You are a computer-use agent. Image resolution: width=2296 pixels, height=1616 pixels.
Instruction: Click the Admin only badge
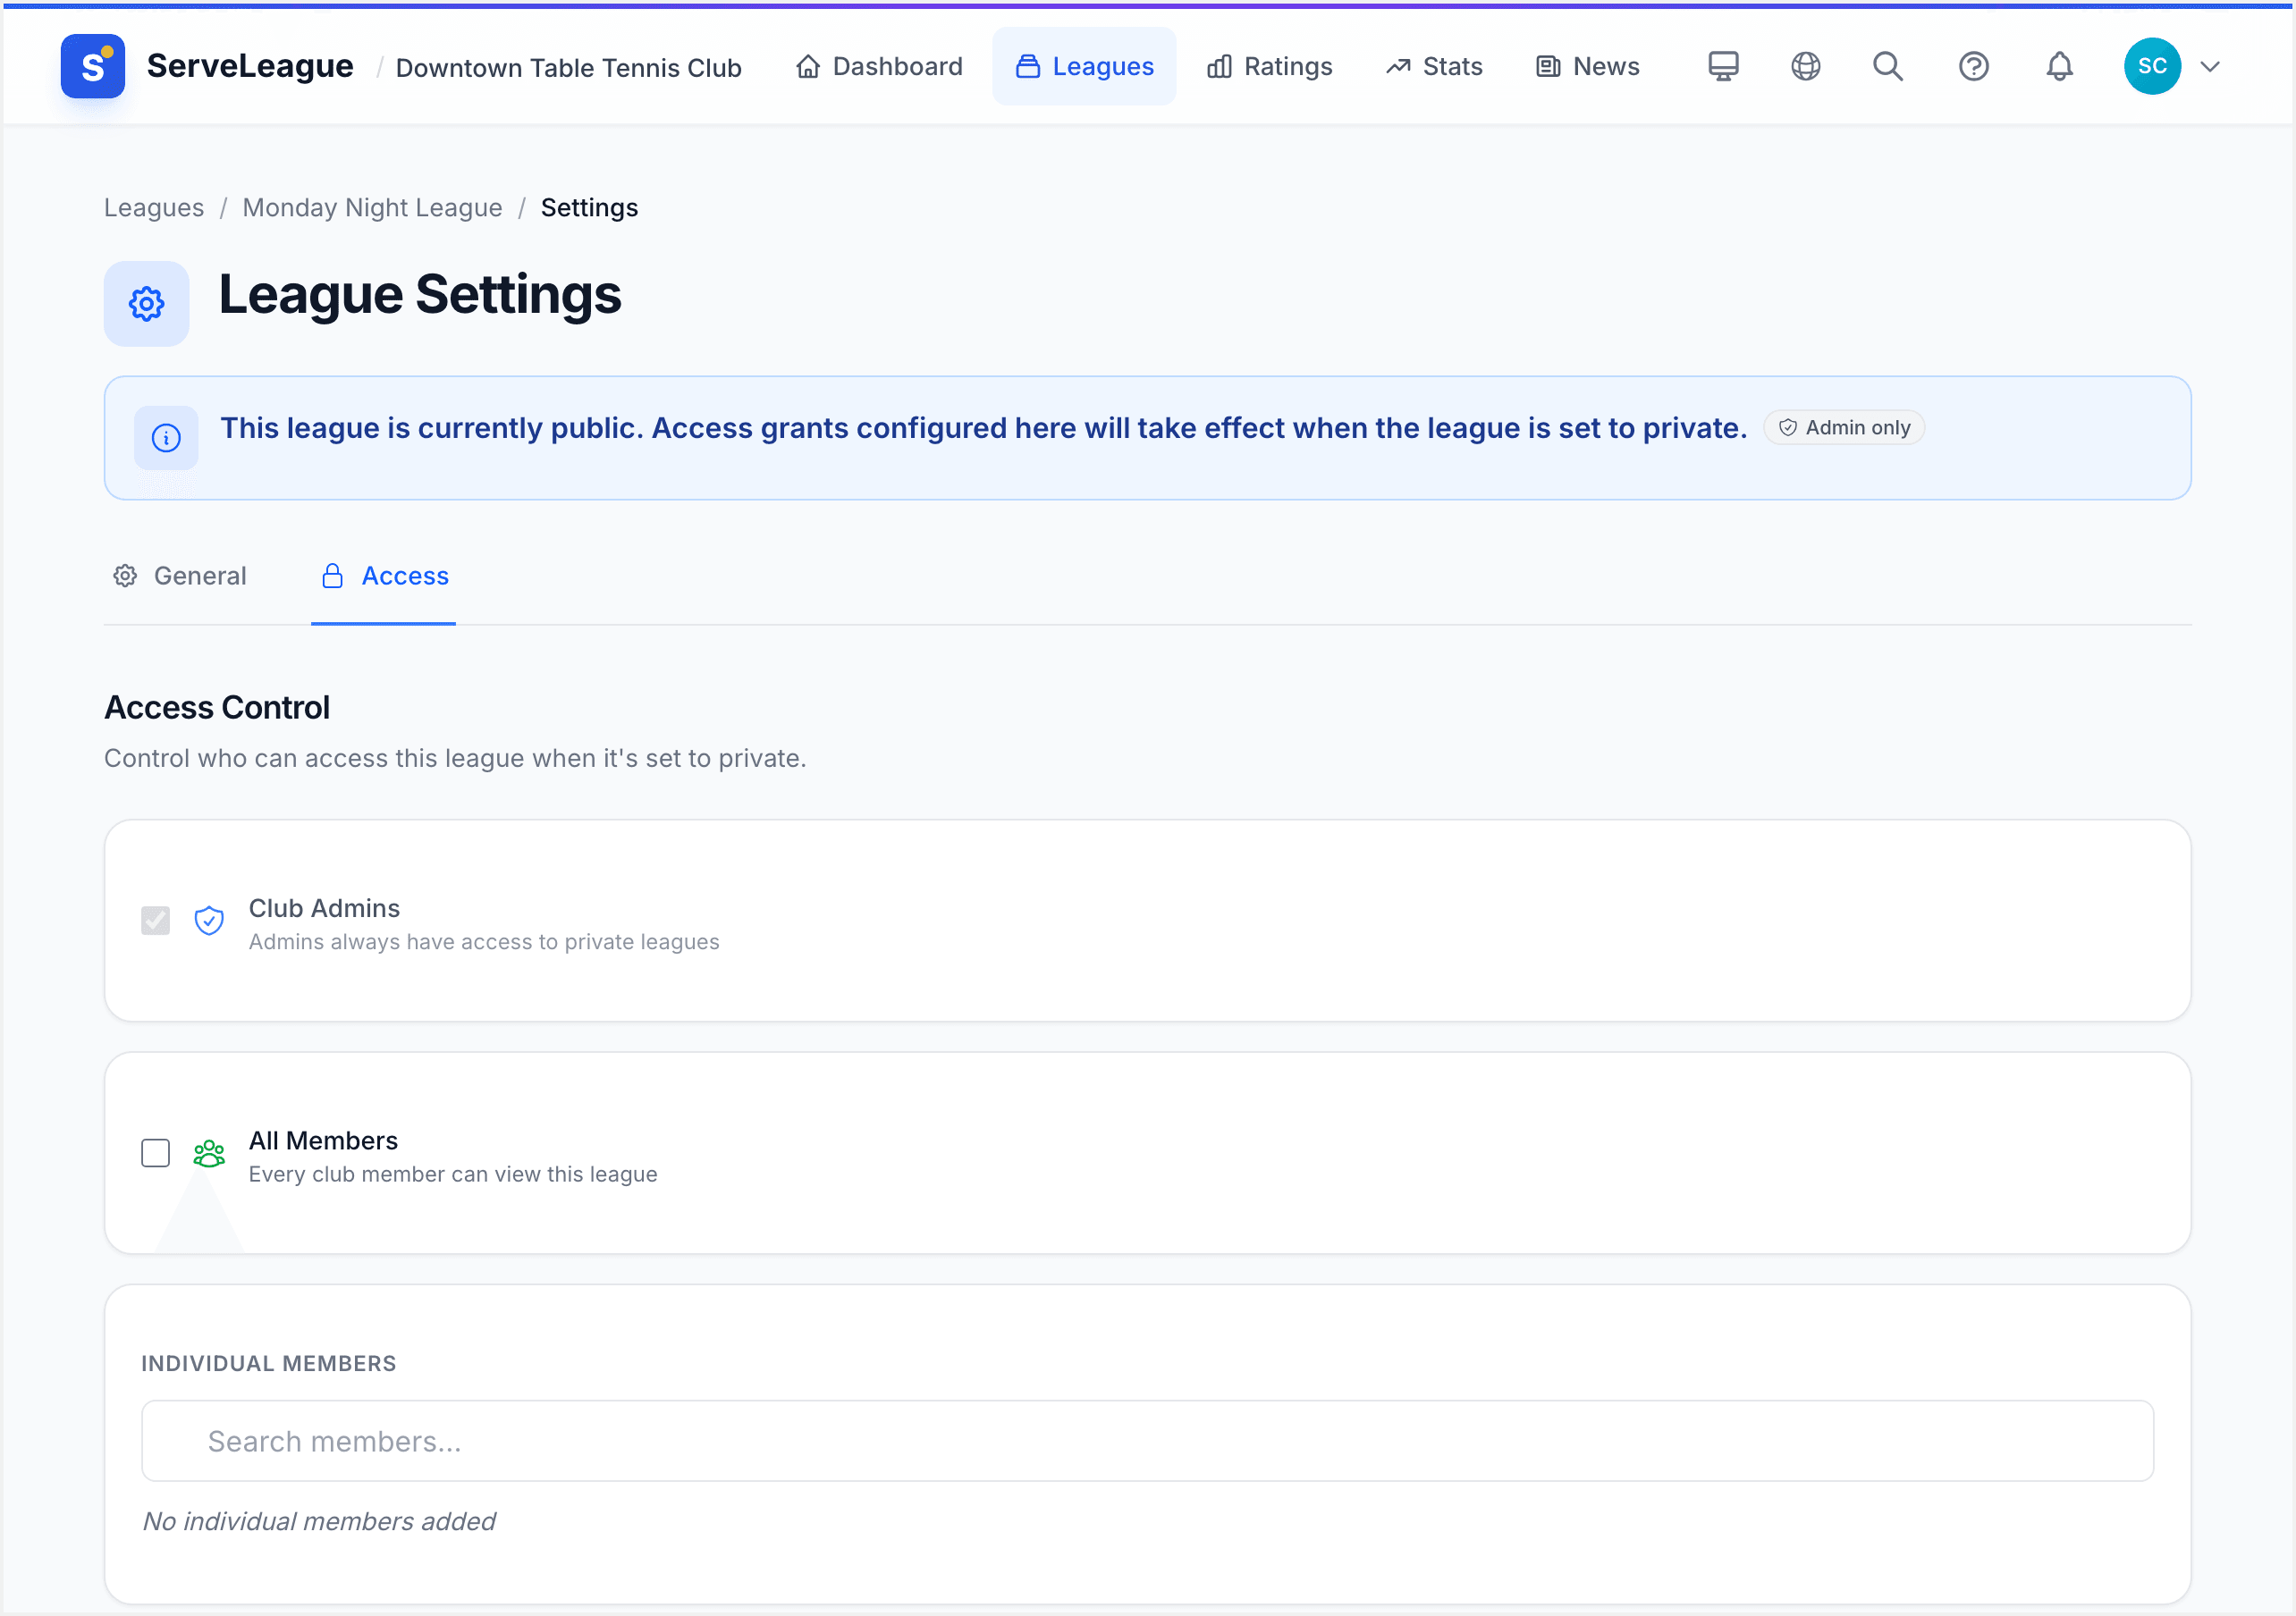pyautogui.click(x=1844, y=428)
